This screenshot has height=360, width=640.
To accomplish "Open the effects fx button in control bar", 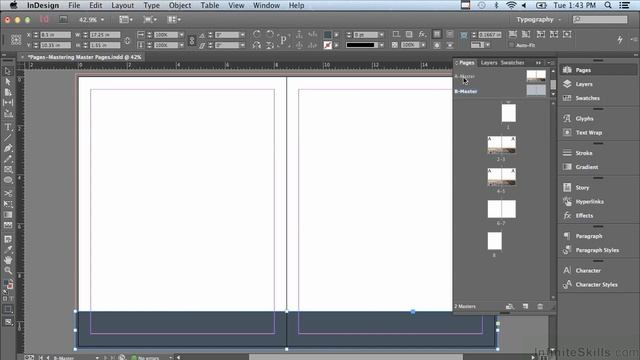I will 422,34.
